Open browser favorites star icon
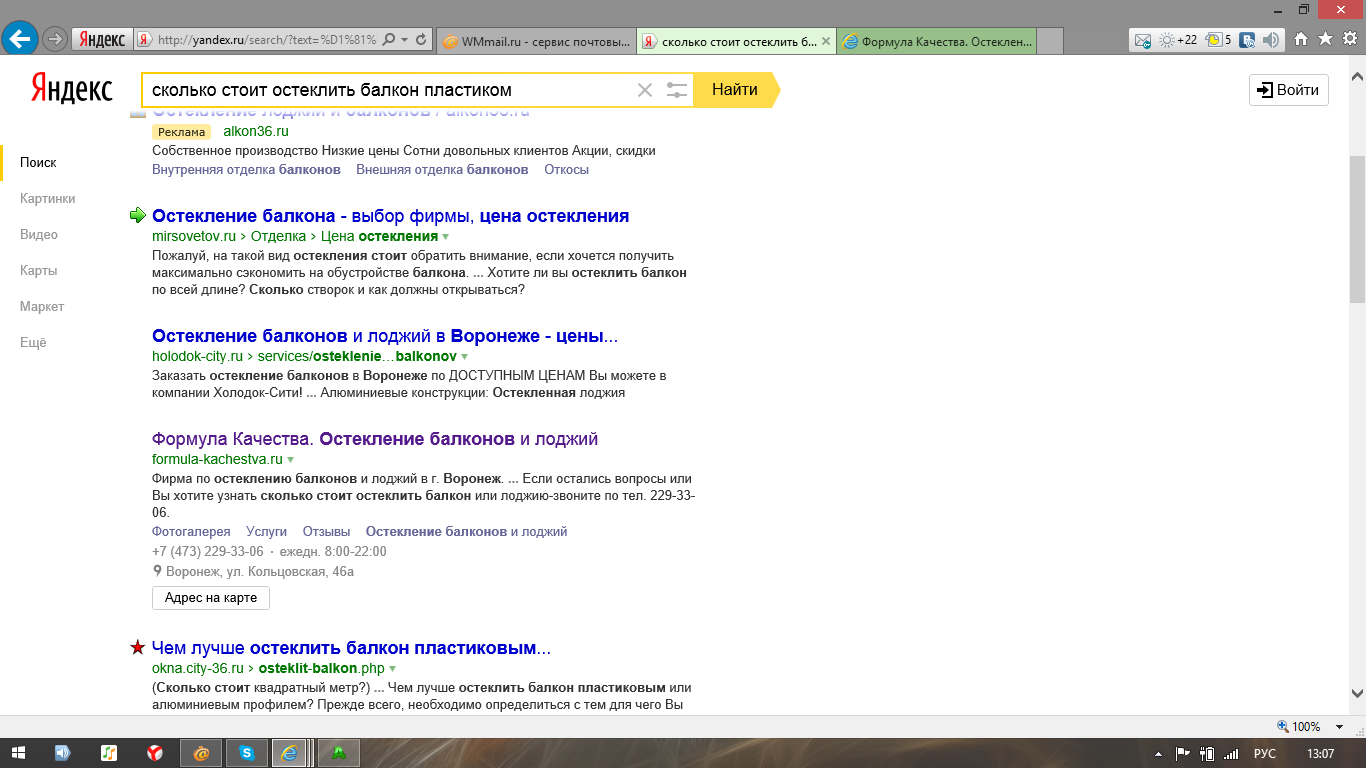 pos(1325,39)
